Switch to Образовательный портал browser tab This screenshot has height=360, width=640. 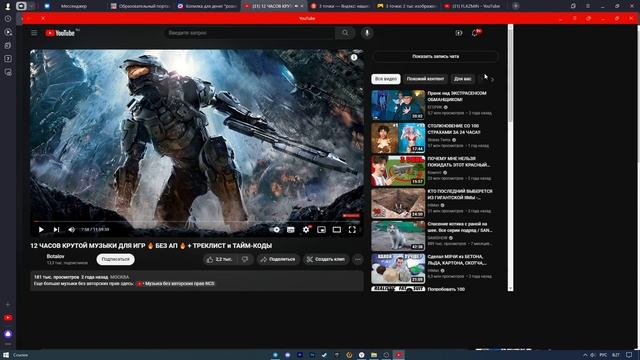tap(141, 6)
